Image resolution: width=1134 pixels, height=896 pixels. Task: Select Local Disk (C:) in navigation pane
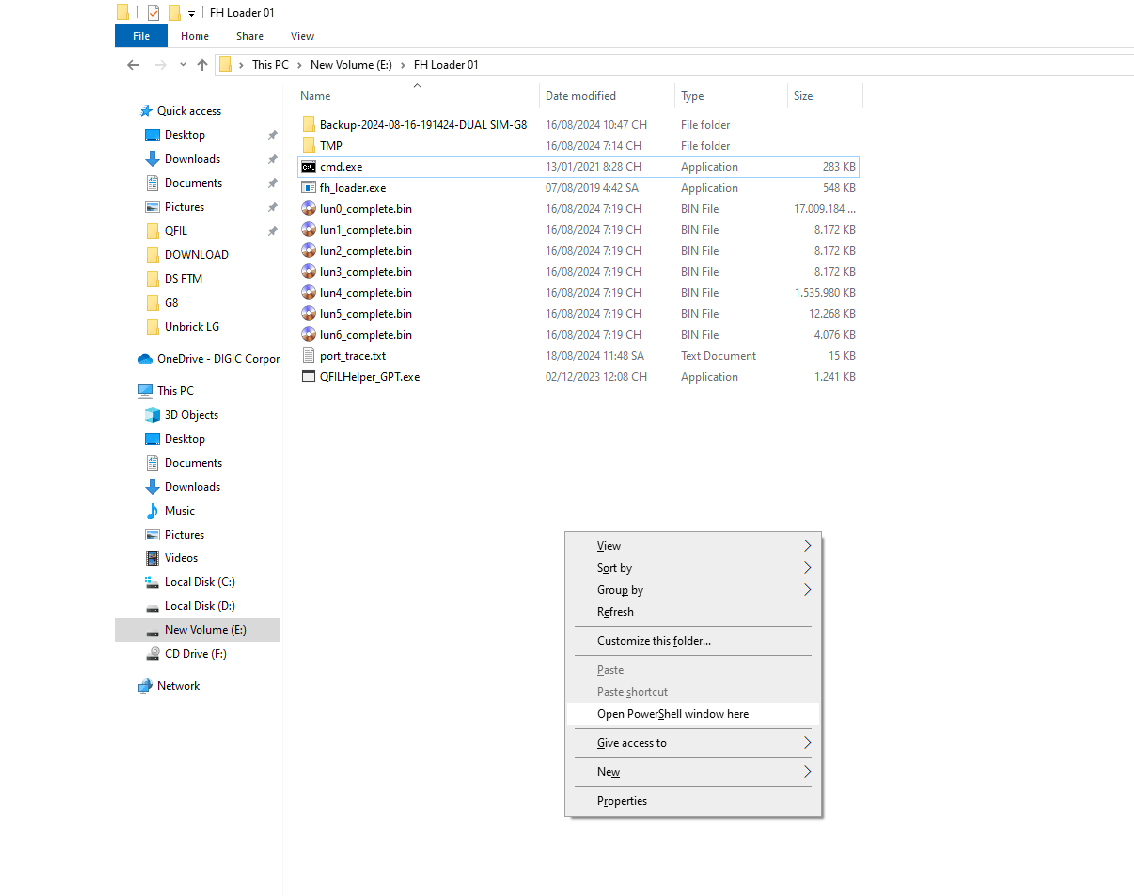[199, 582]
